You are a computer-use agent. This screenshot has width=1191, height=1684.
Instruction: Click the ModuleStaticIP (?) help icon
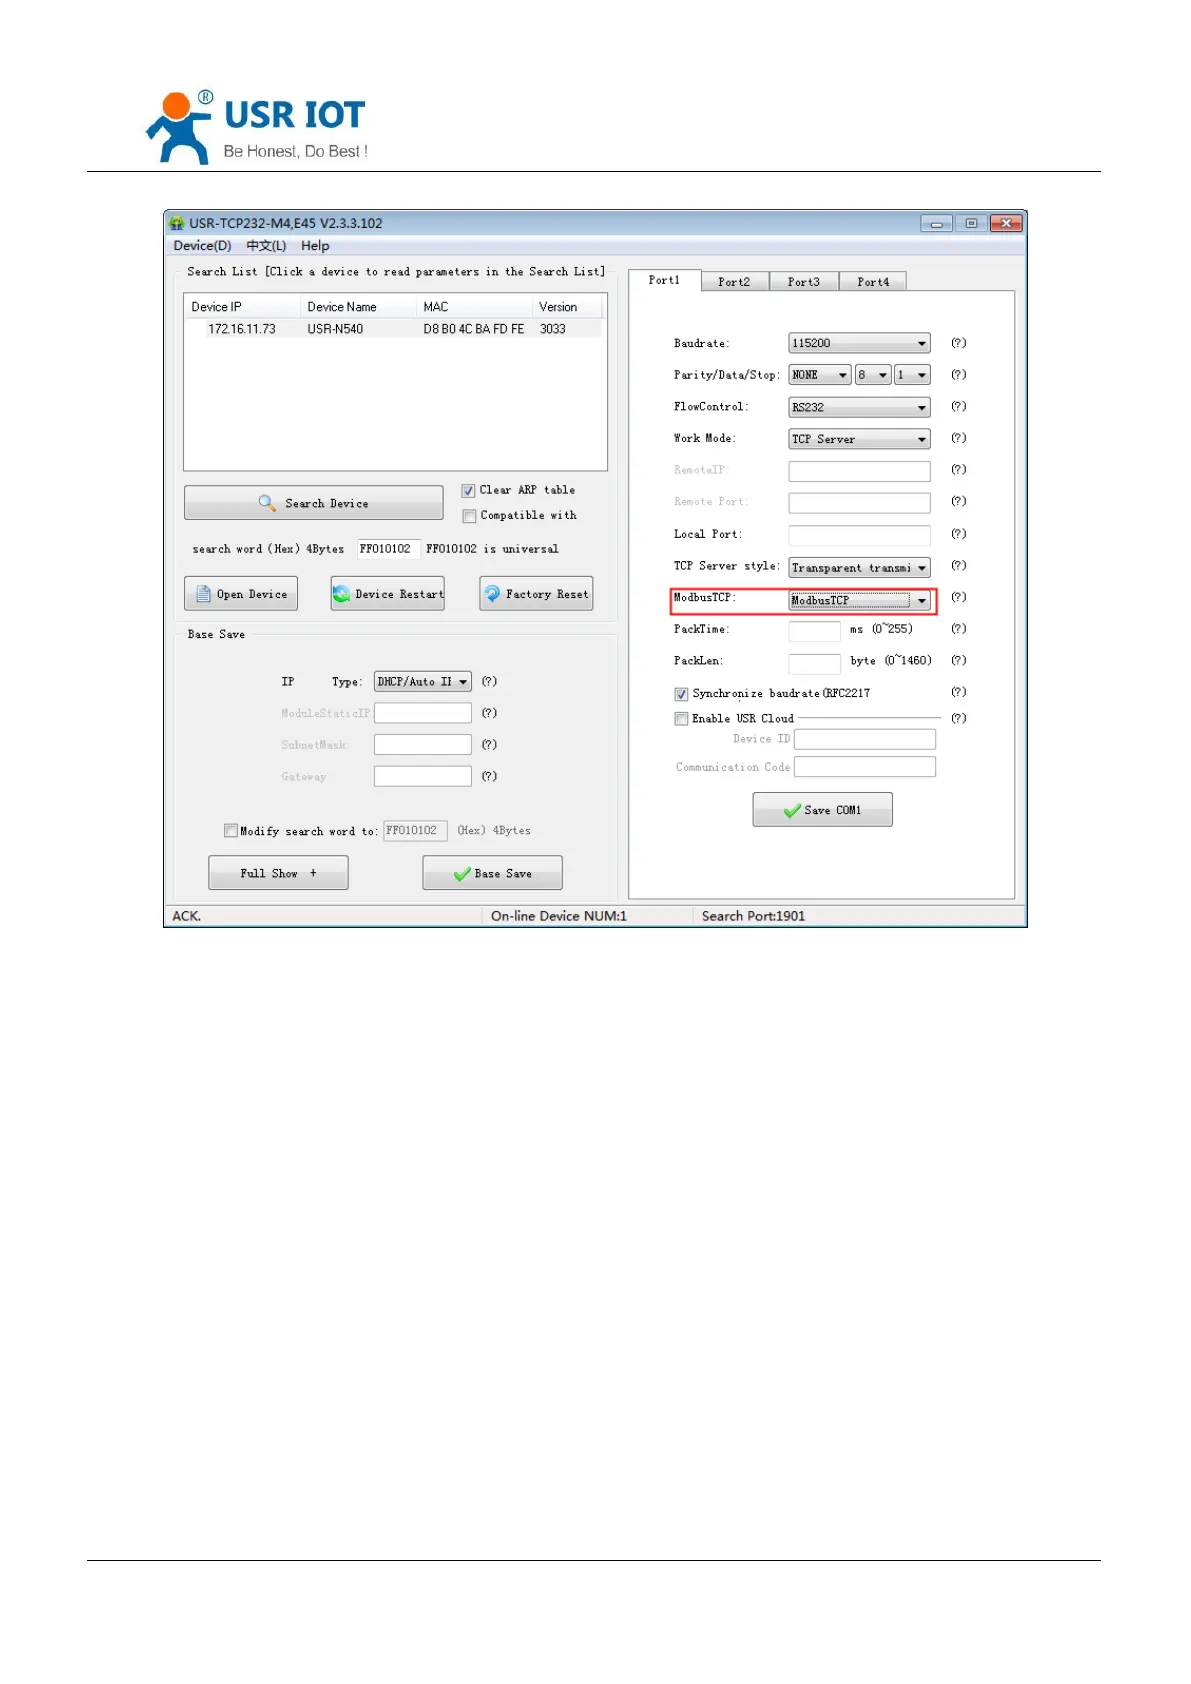point(489,713)
